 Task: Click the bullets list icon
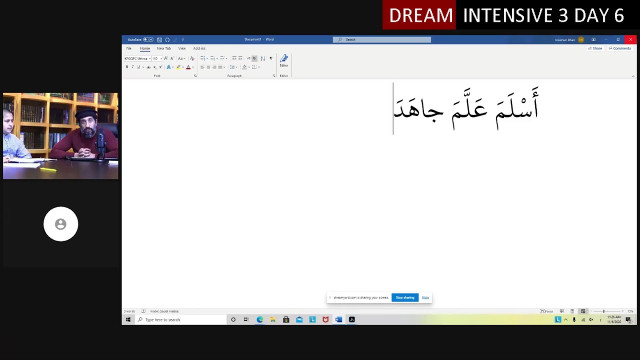(202, 58)
